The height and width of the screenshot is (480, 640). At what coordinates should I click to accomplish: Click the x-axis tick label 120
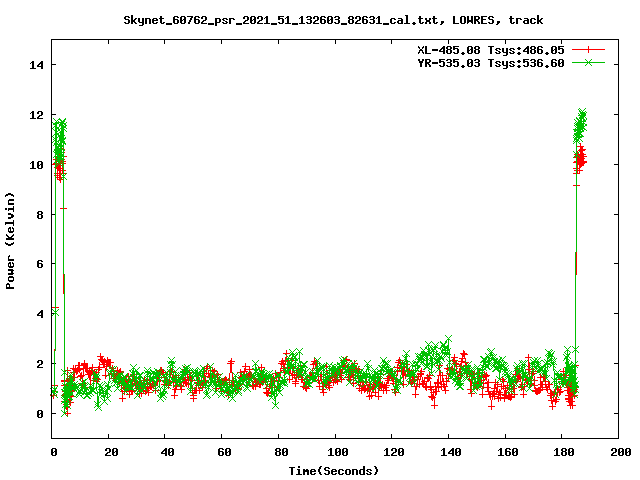coord(394,452)
